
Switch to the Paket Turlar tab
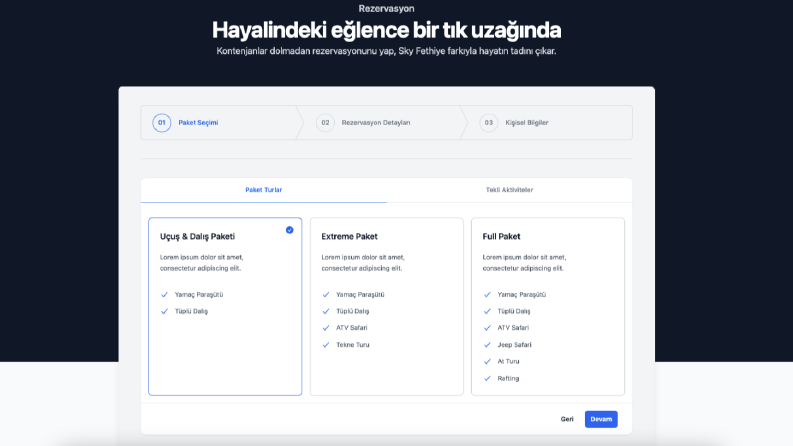(x=263, y=190)
